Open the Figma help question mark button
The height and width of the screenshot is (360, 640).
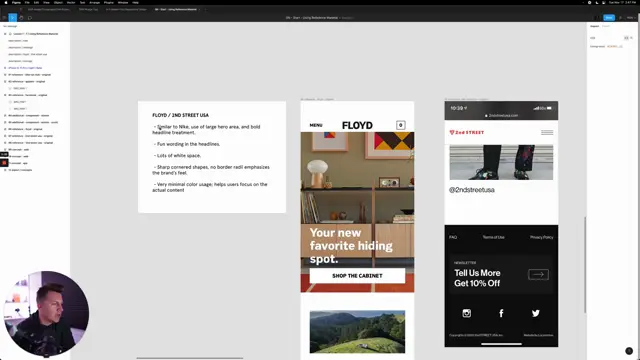pos(629,351)
